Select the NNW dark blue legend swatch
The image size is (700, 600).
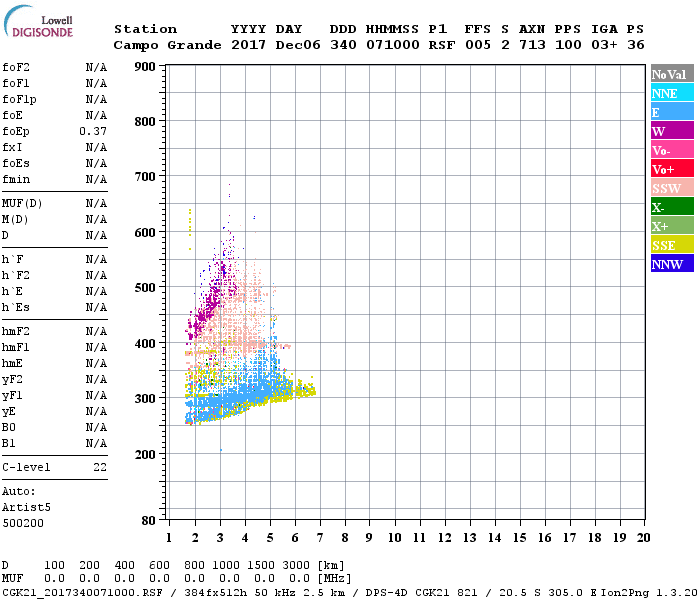click(x=672, y=263)
